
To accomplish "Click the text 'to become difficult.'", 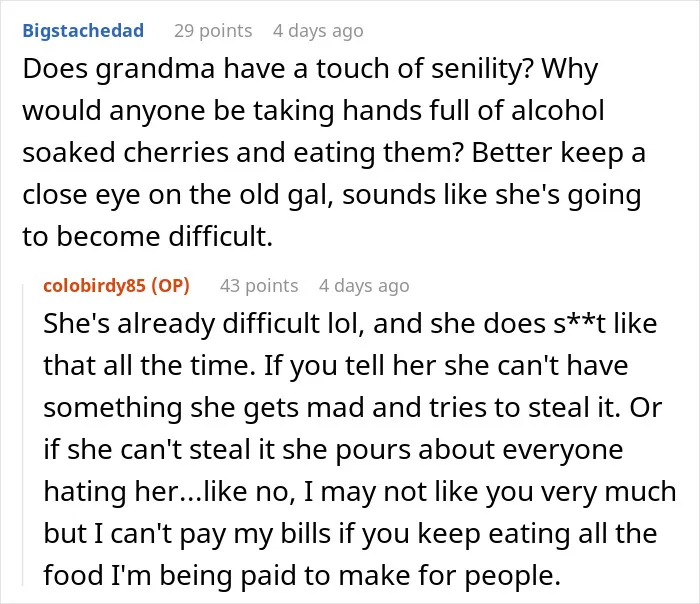I will click(148, 237).
